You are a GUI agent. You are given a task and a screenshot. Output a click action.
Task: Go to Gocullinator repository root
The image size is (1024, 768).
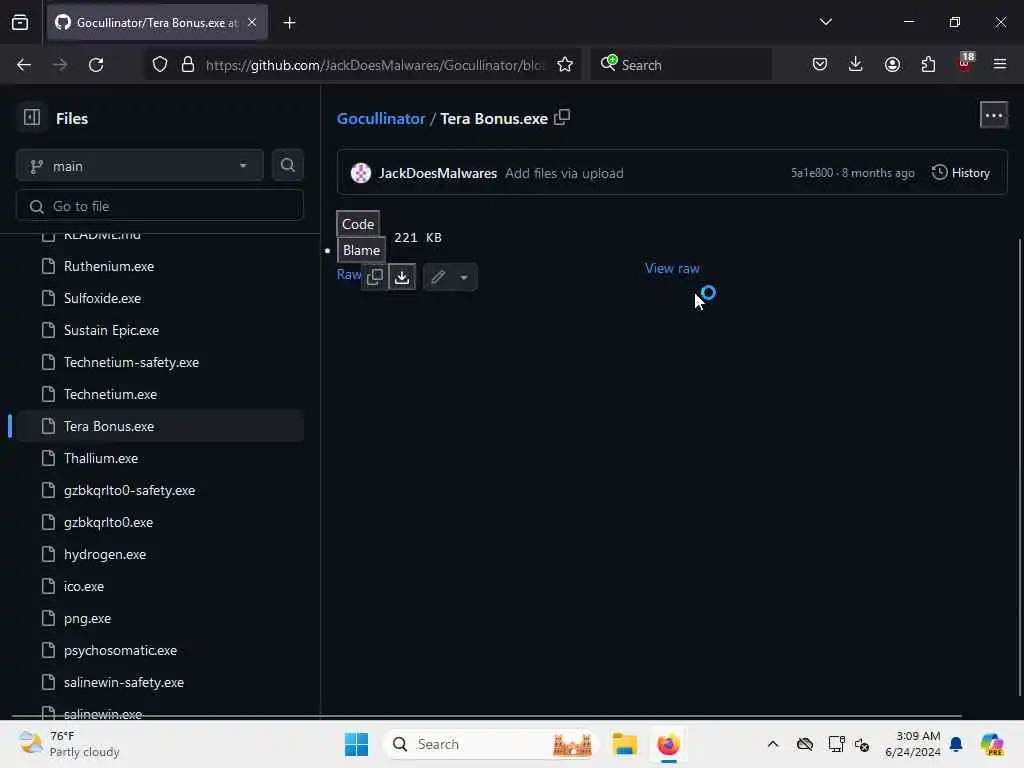point(381,118)
